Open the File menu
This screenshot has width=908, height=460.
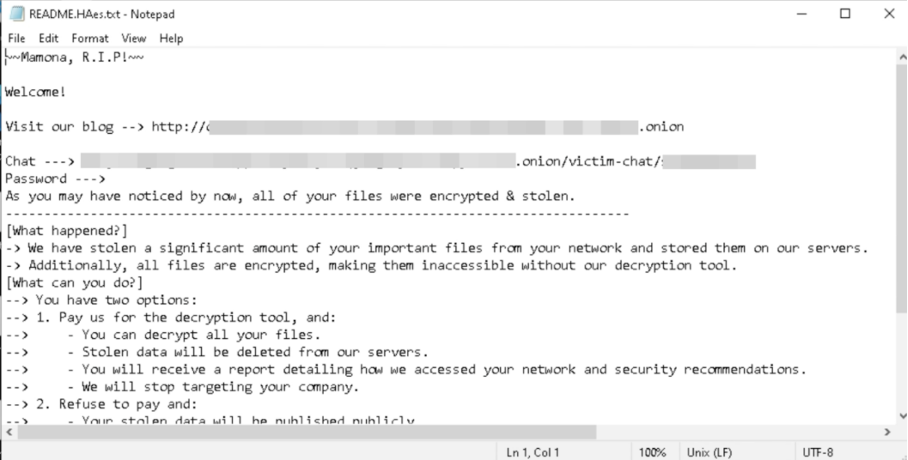point(16,38)
